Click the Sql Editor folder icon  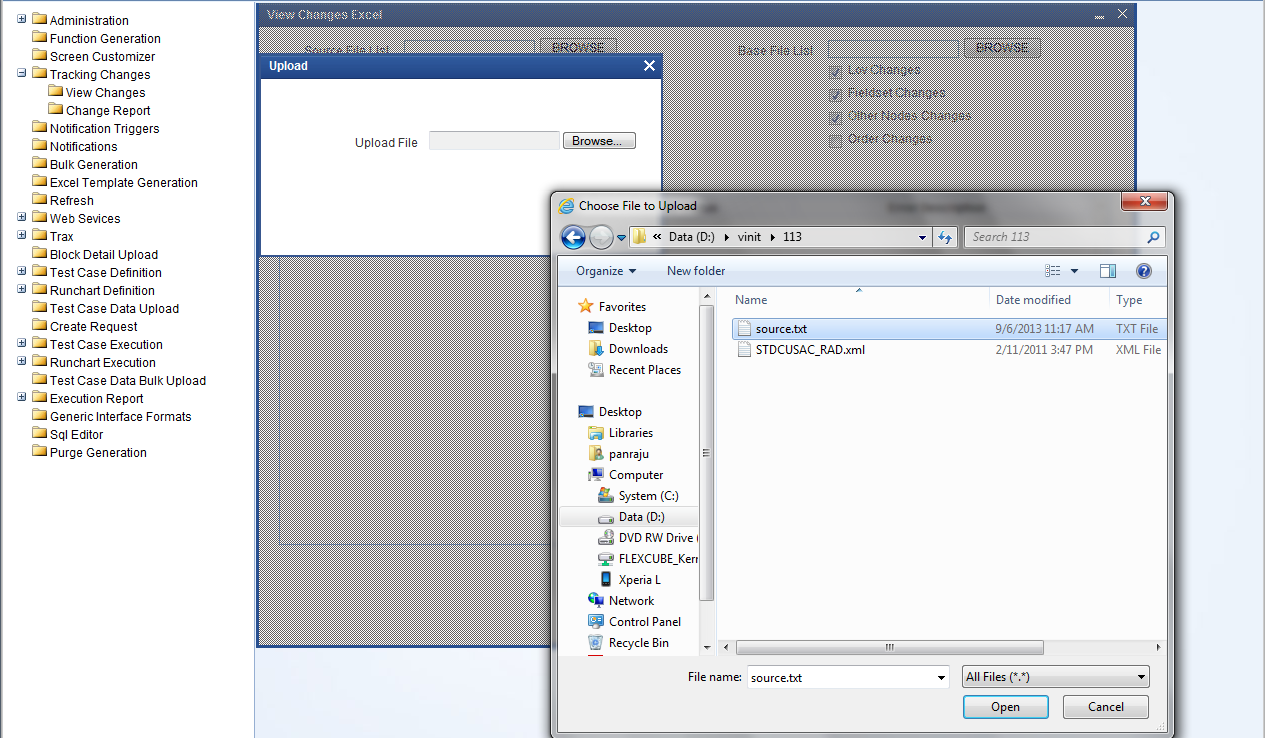[x=40, y=434]
